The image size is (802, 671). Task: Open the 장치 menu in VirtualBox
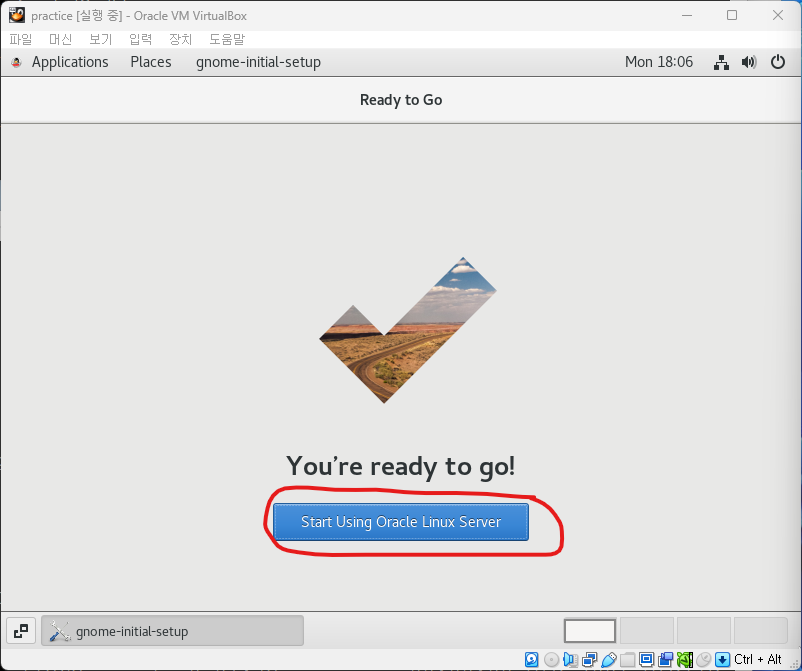(x=181, y=39)
